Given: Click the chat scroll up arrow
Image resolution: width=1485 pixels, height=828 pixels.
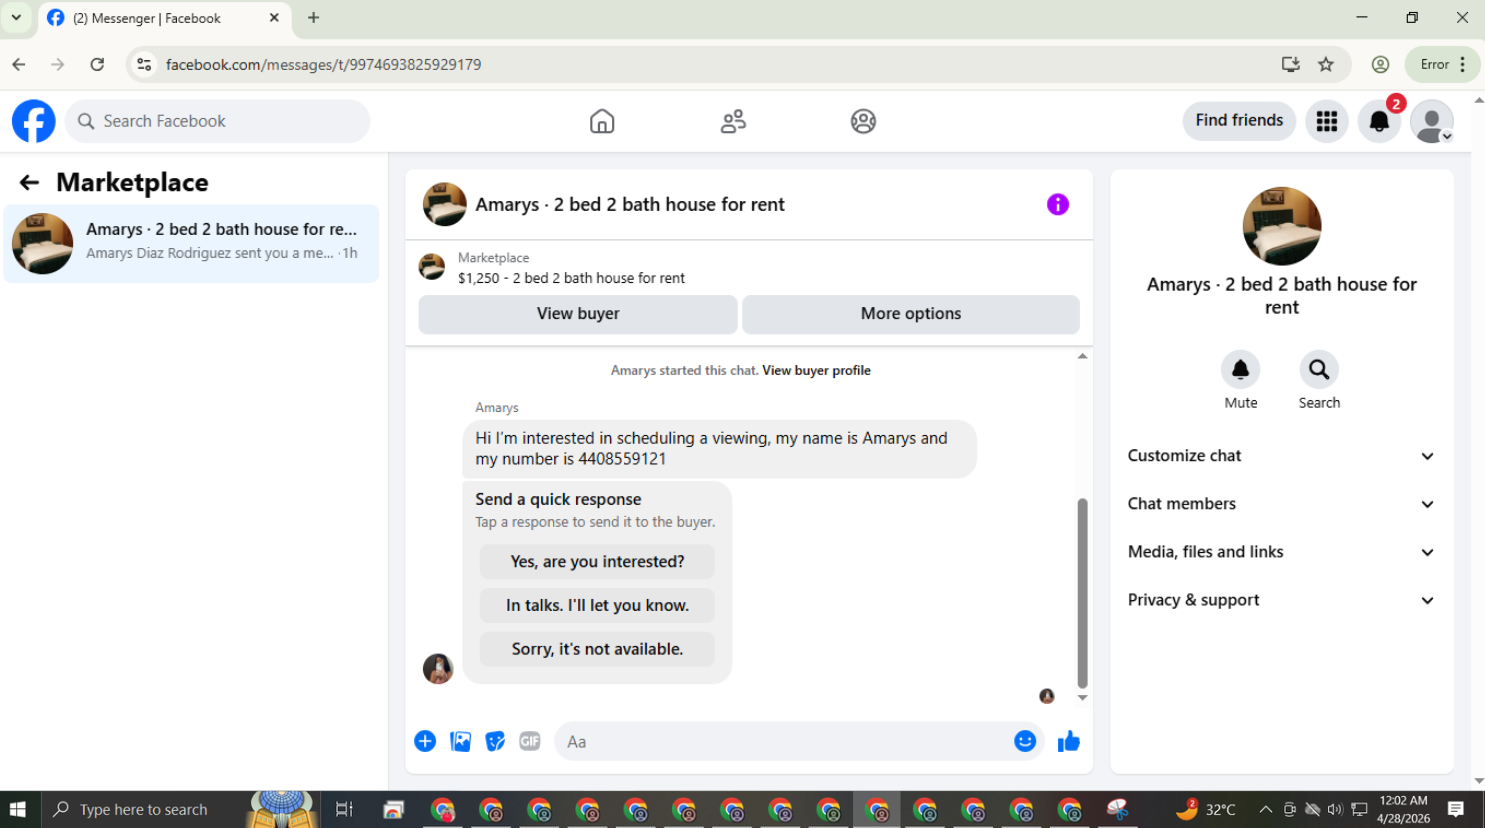Looking at the screenshot, I should tap(1082, 356).
